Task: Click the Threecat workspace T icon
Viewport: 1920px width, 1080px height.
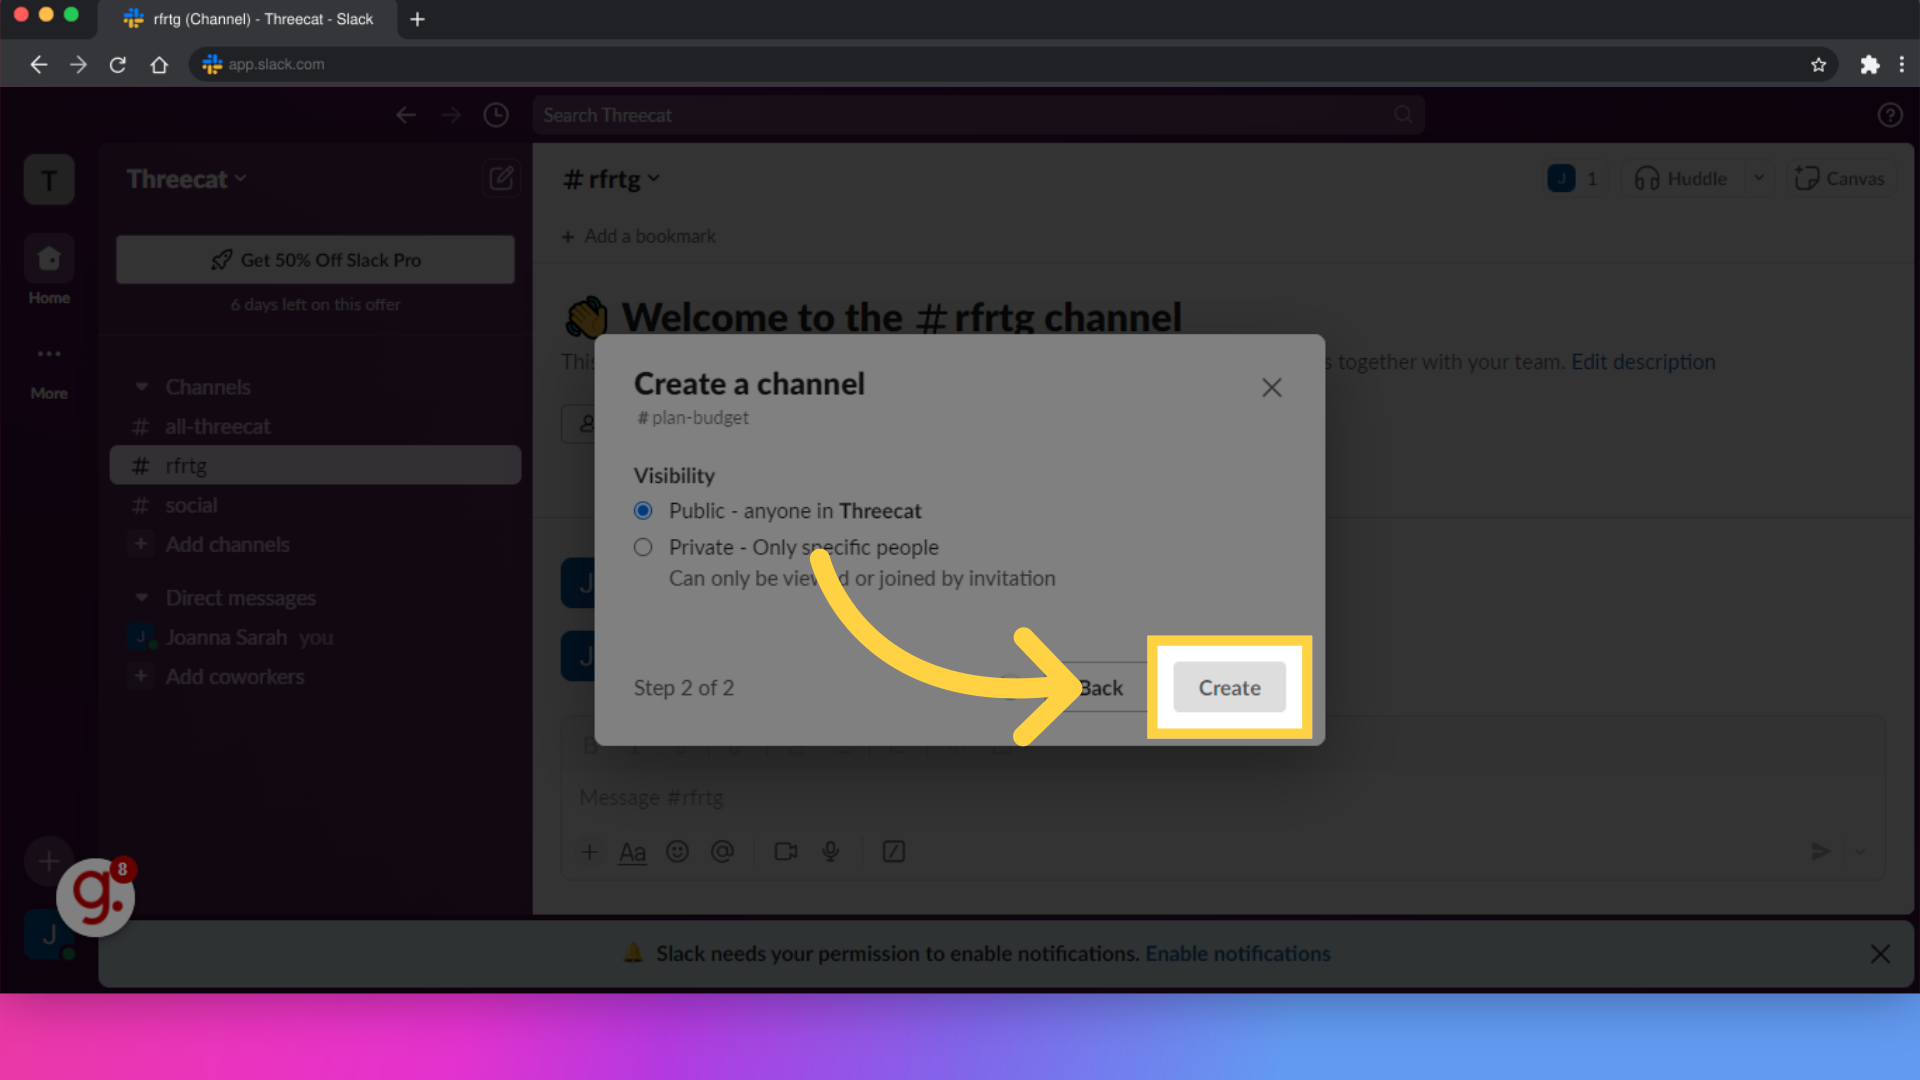Action: (x=49, y=180)
